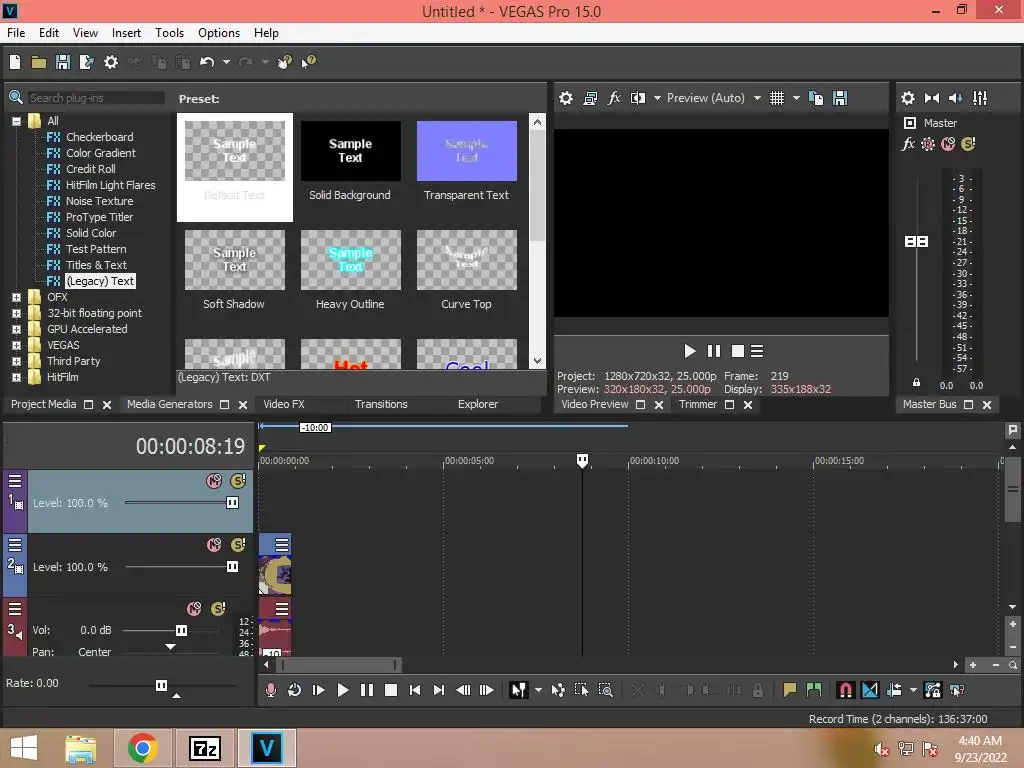Go to start of project
This screenshot has width=1024, height=768.
click(x=415, y=690)
